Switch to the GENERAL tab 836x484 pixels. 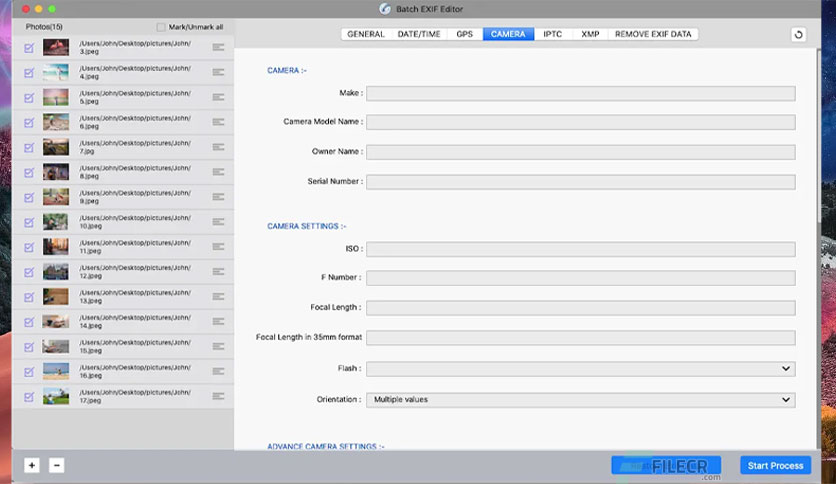[366, 34]
